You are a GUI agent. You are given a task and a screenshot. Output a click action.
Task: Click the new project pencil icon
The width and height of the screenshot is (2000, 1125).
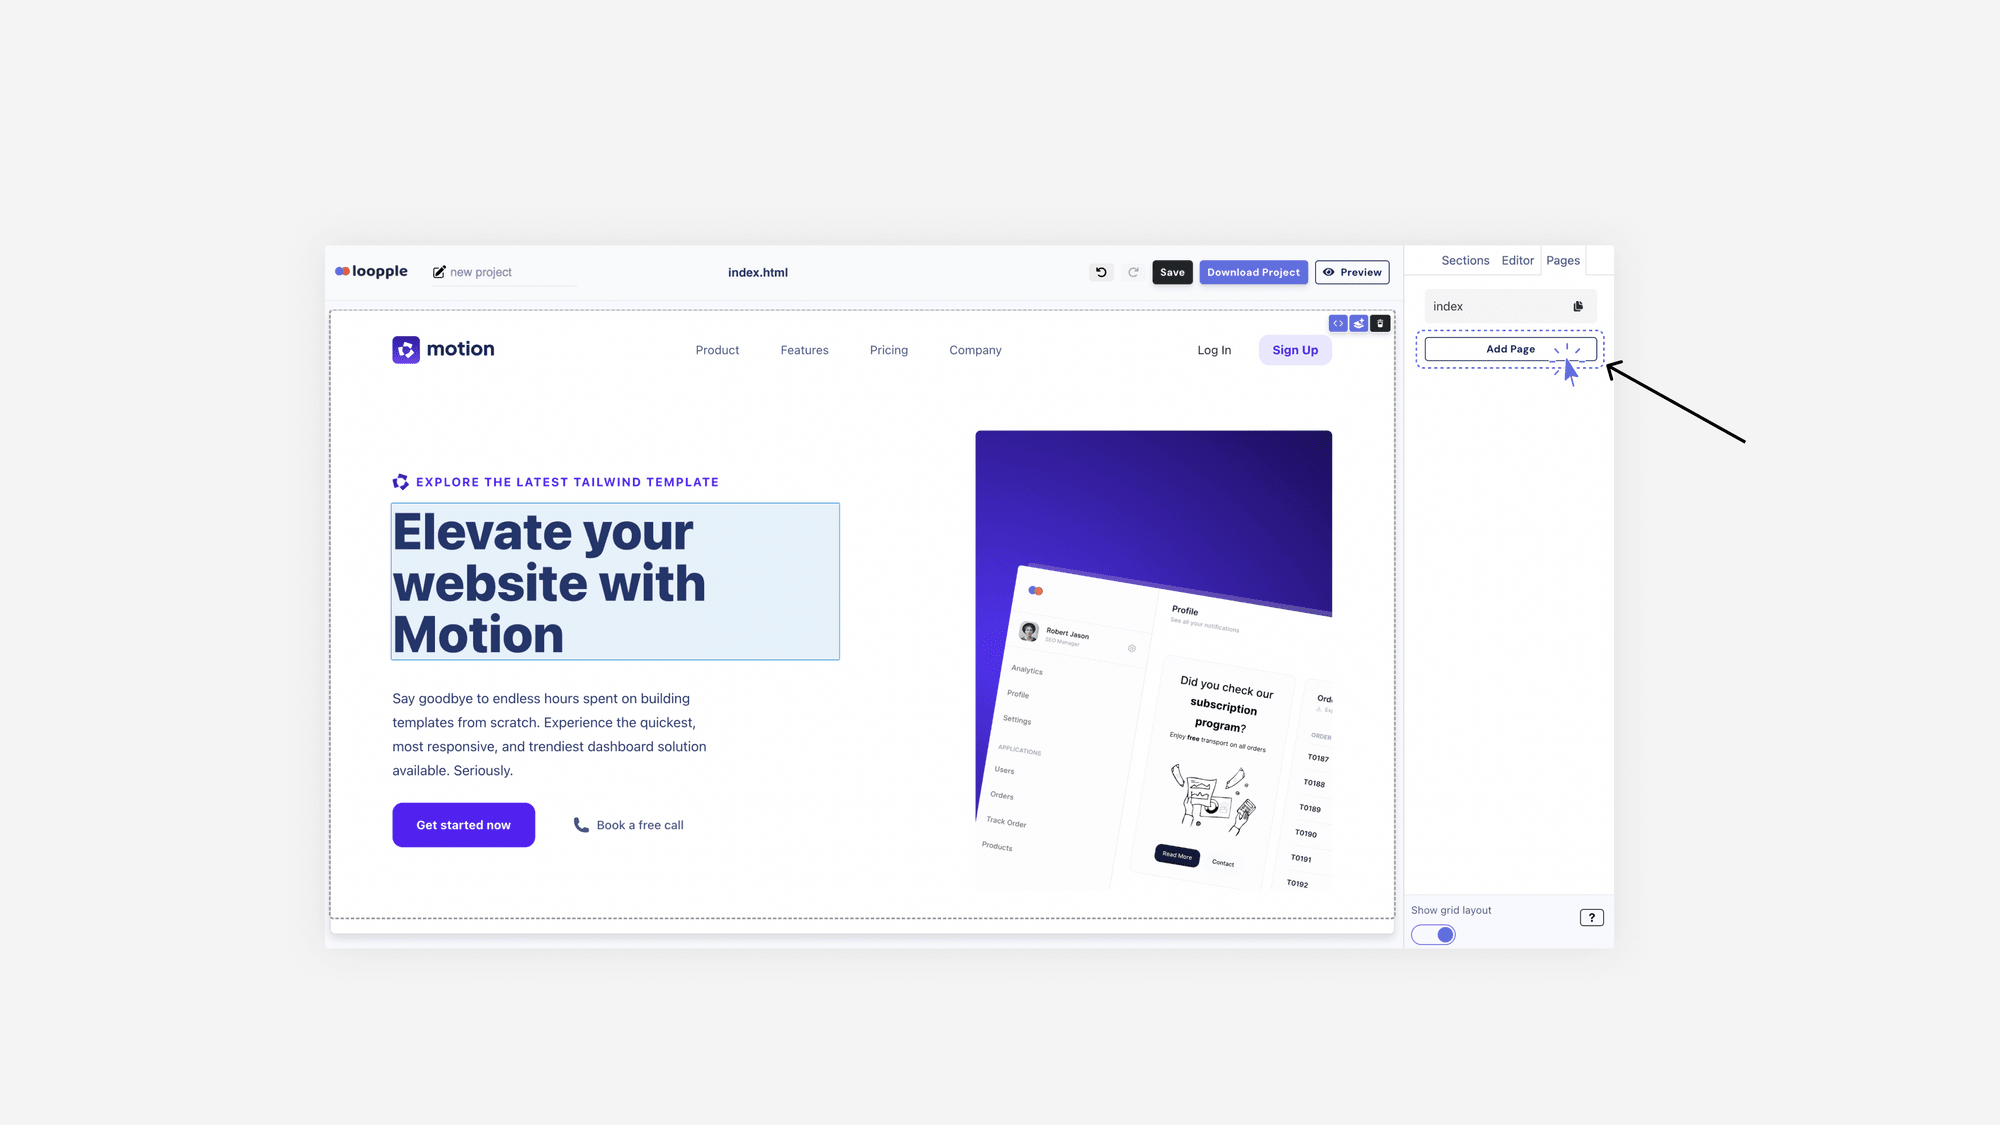click(x=437, y=272)
